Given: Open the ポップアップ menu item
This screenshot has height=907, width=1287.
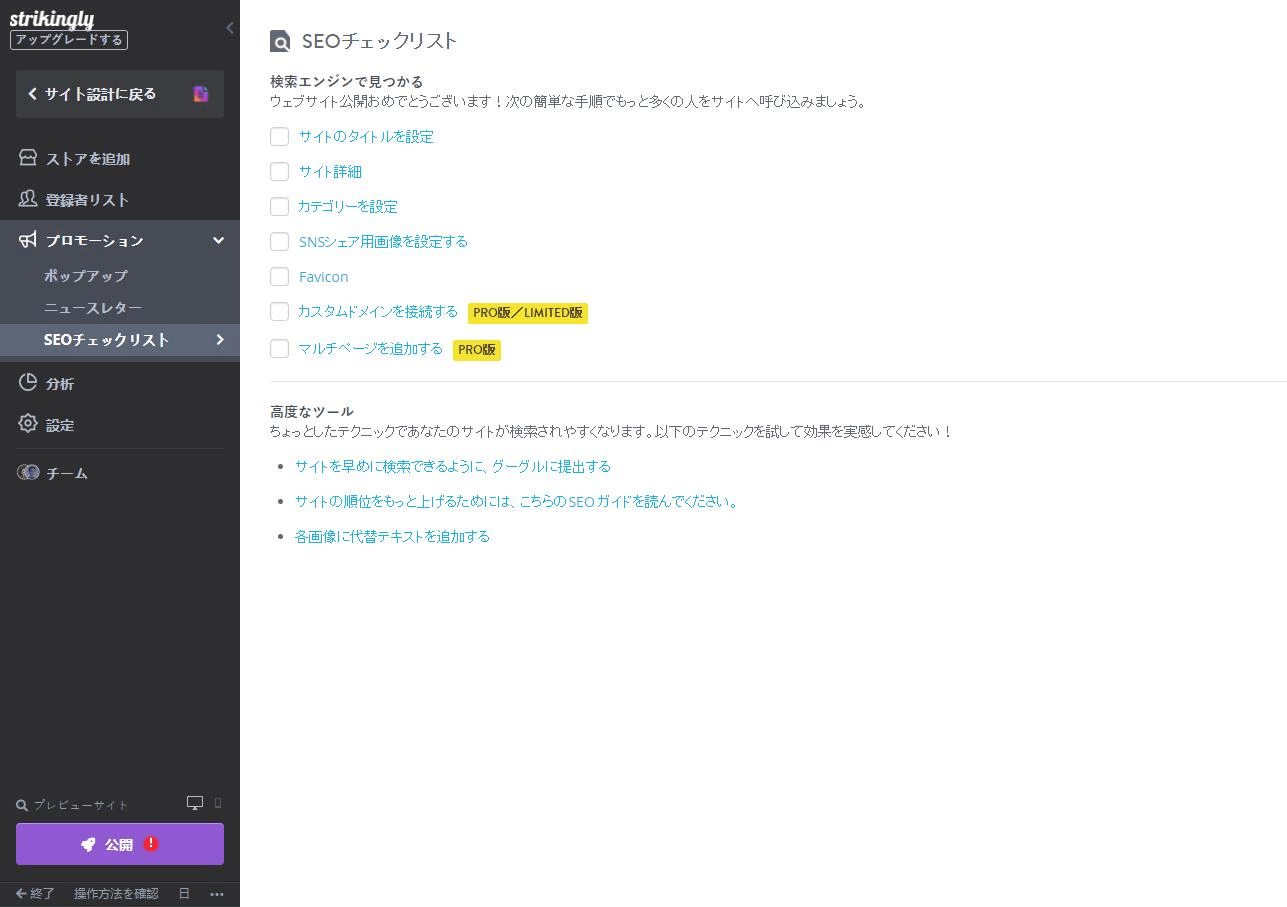Looking at the screenshot, I should click(86, 275).
